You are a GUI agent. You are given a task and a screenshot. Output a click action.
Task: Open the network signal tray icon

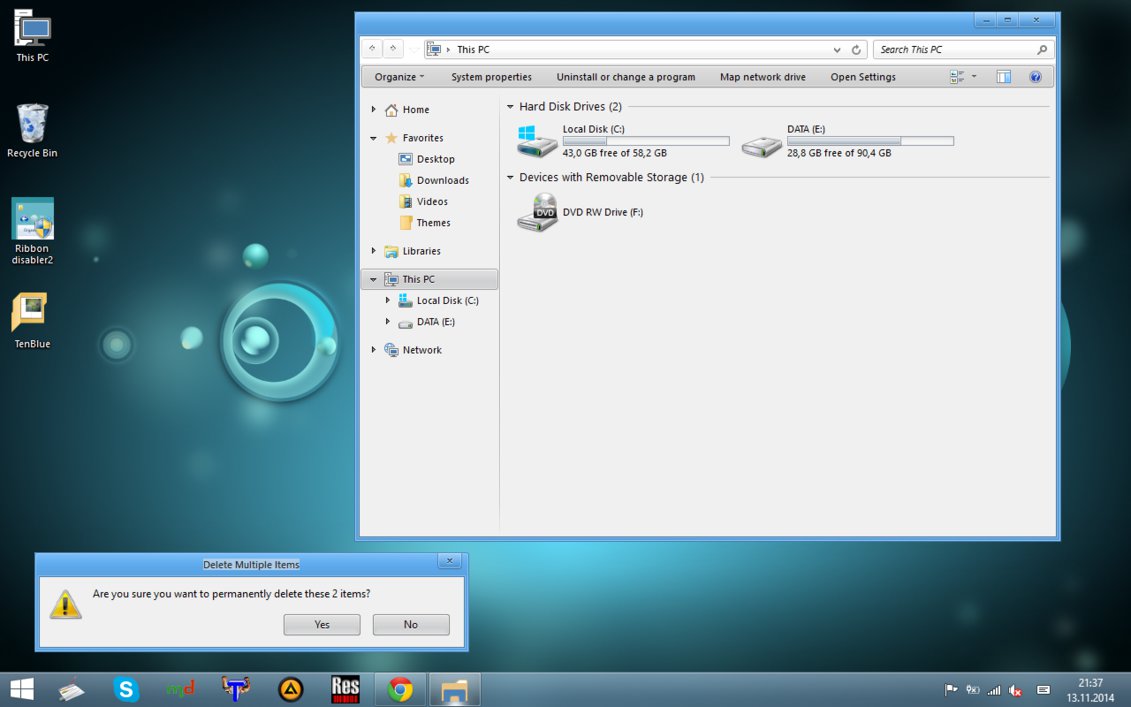coord(994,690)
